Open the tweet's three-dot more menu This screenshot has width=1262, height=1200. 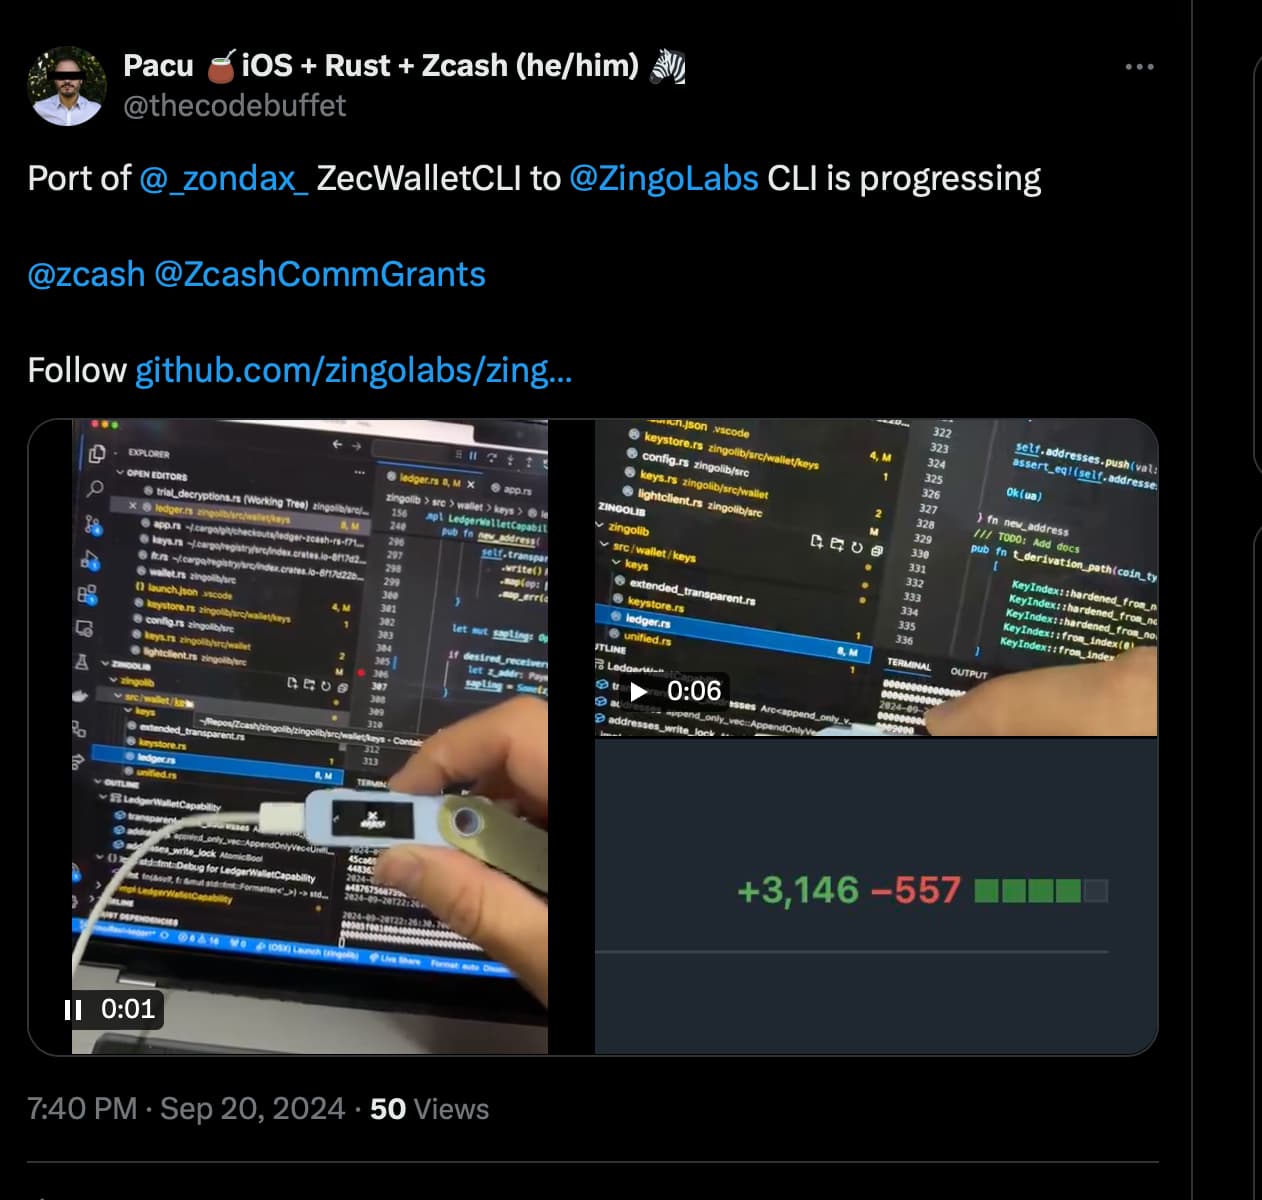(1139, 67)
